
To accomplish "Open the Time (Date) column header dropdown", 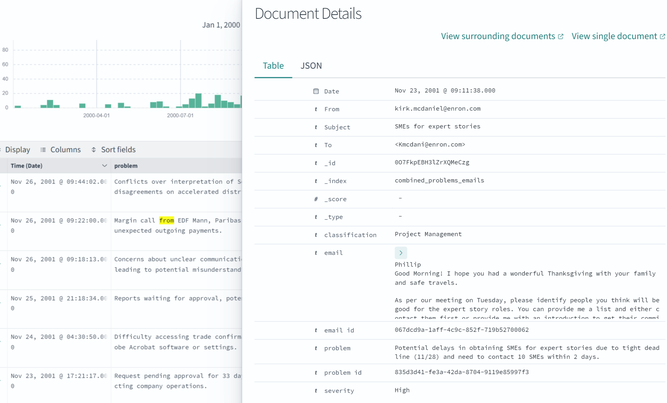I will pos(104,166).
